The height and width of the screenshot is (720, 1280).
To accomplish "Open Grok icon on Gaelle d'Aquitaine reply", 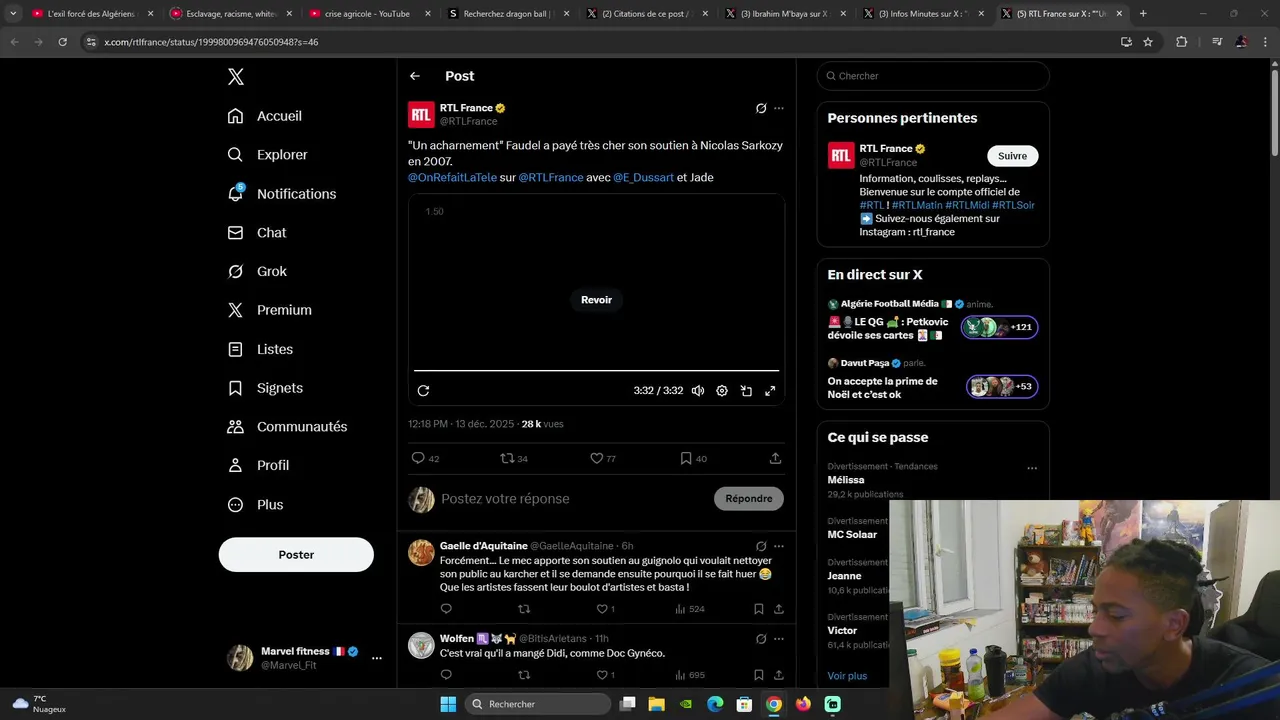I will (x=761, y=546).
